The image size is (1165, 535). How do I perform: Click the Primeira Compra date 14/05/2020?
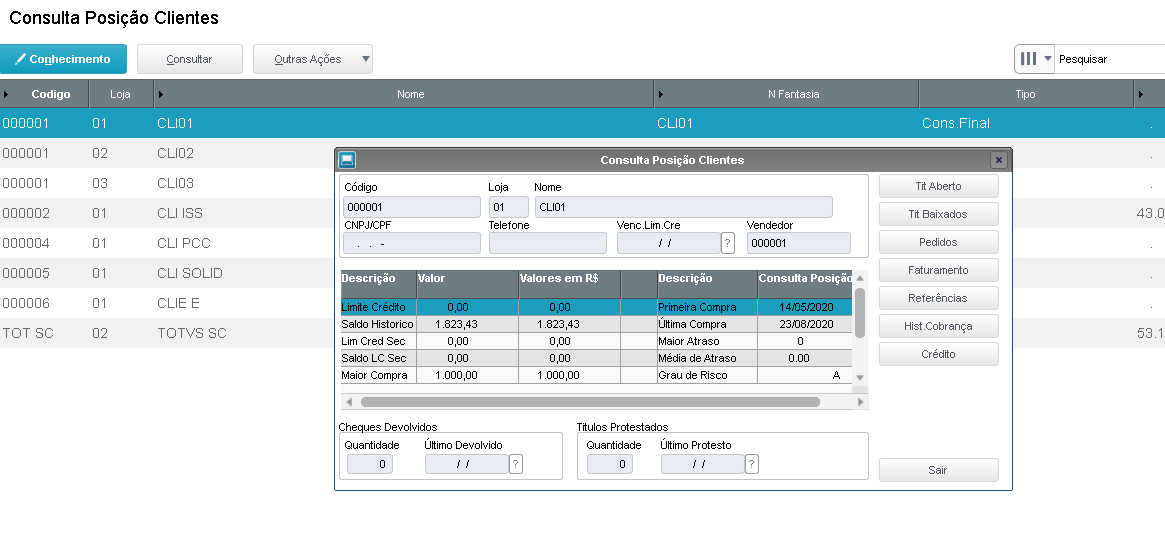805,307
